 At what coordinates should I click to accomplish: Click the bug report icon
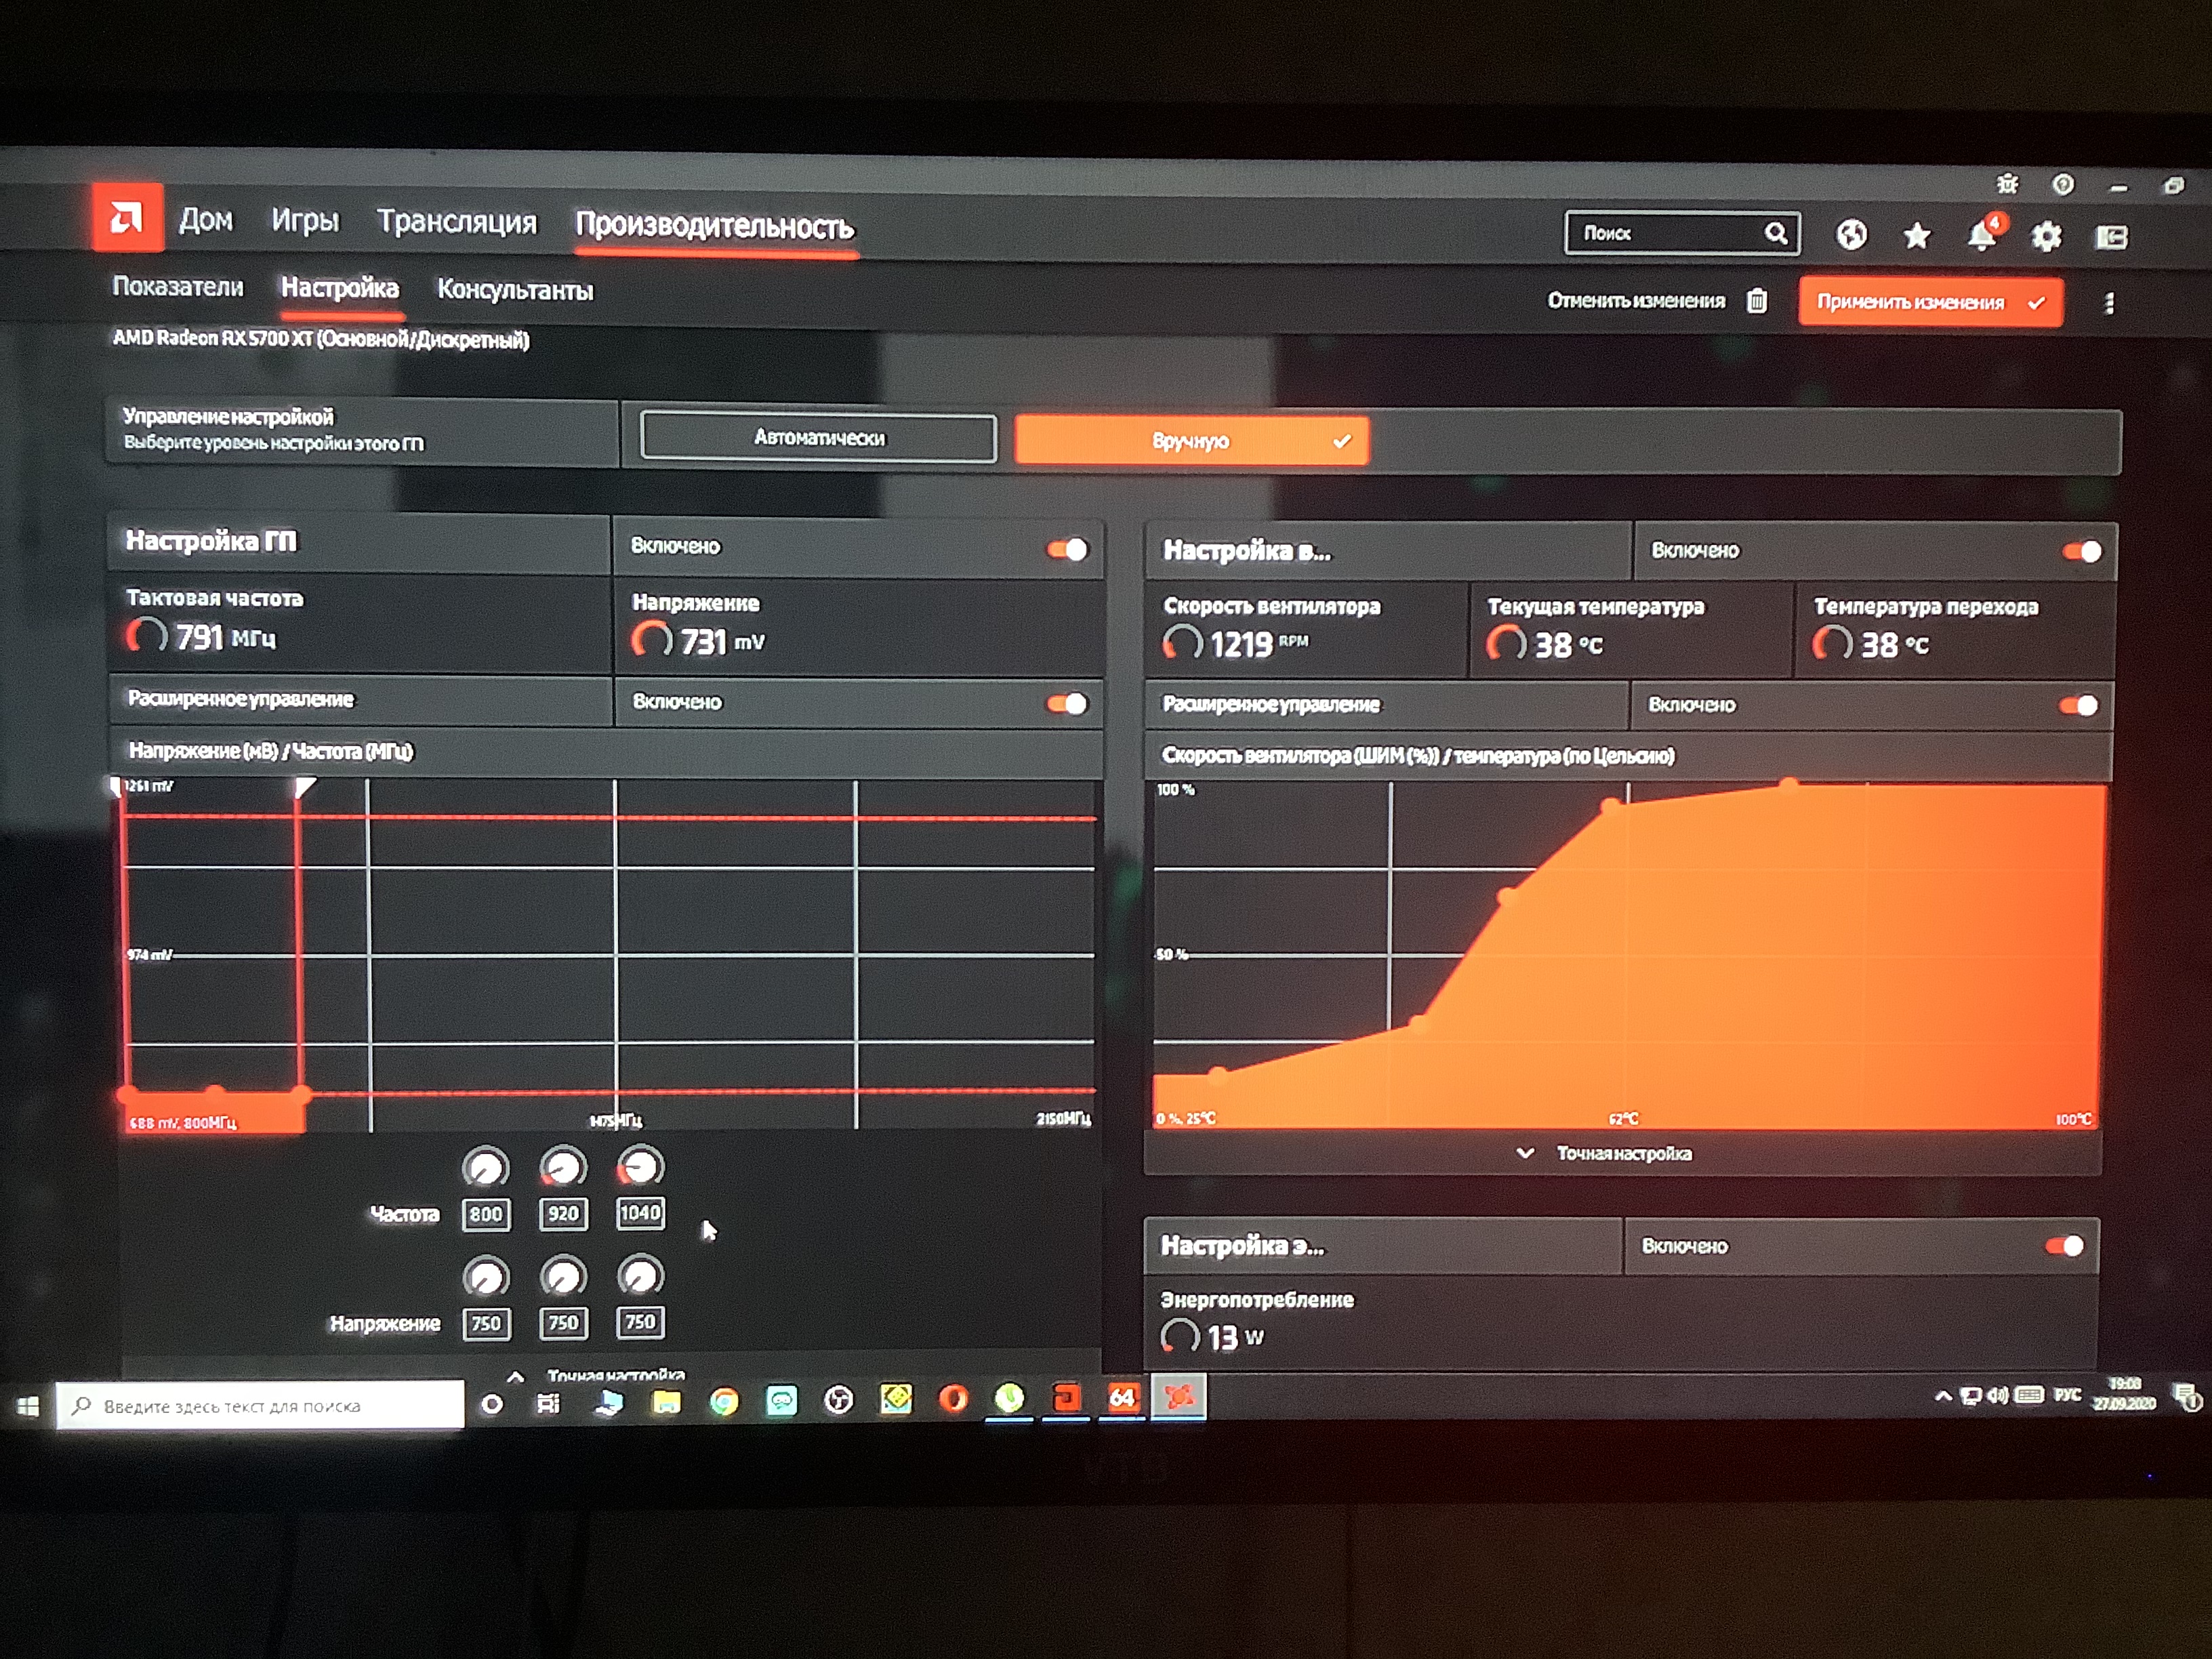point(2007,184)
